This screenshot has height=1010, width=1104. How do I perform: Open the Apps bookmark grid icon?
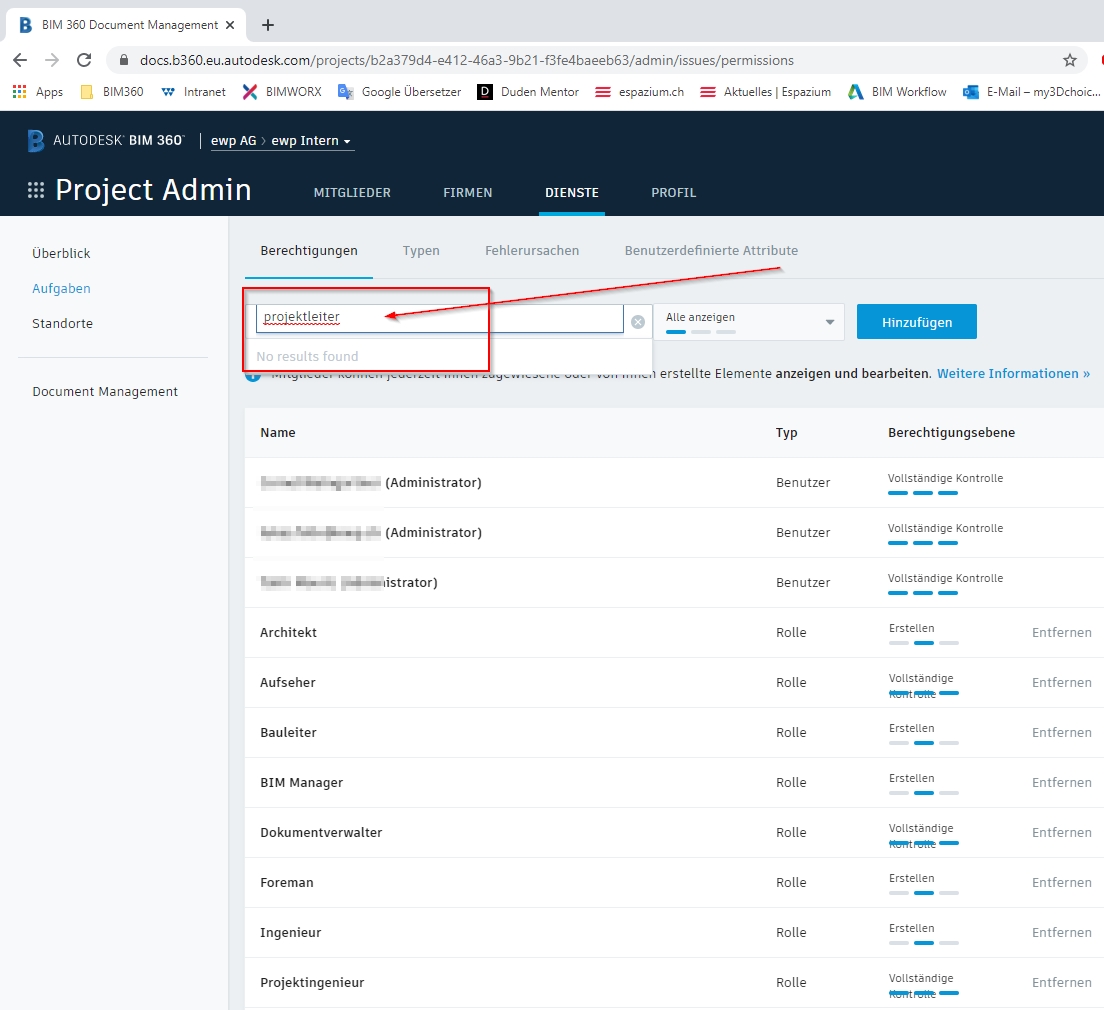(20, 92)
